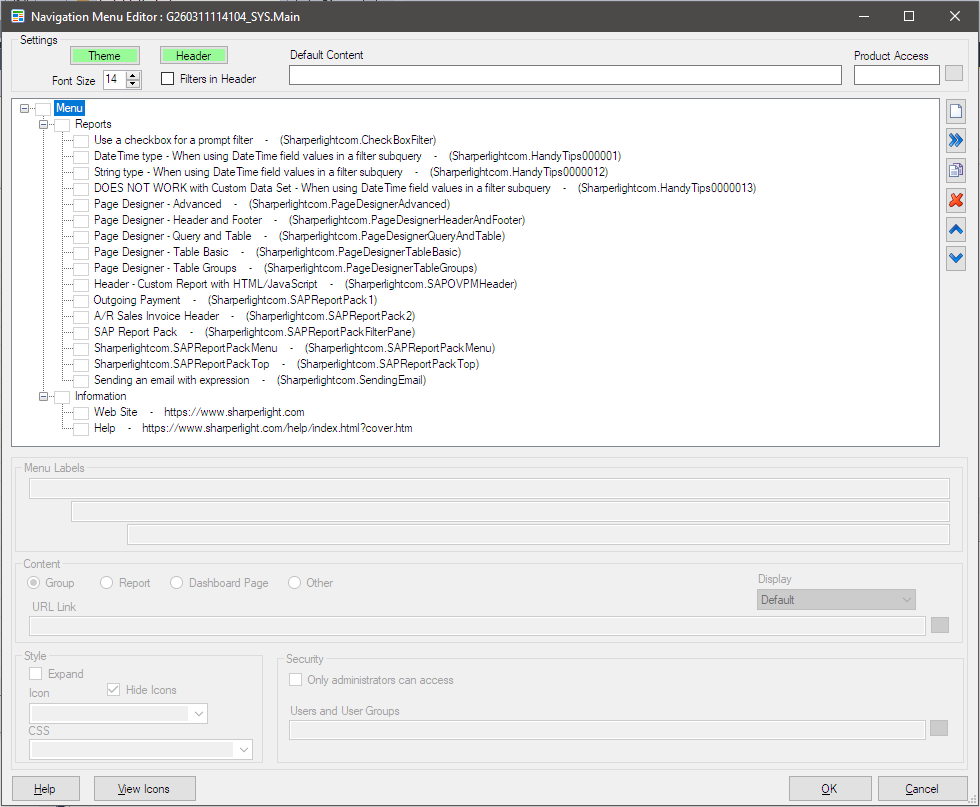This screenshot has height=807, width=980.
Task: Click the copy menu item icon
Action: pos(956,170)
